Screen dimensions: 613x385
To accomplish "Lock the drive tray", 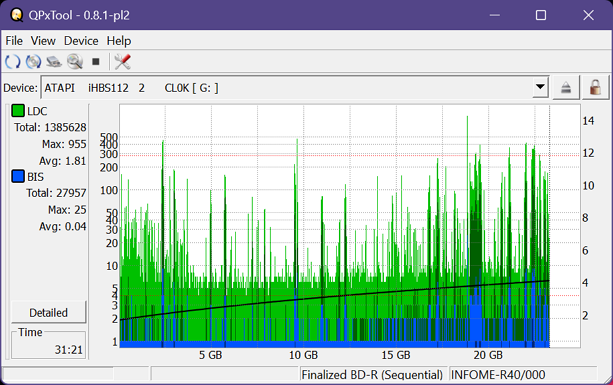I will 595,88.
